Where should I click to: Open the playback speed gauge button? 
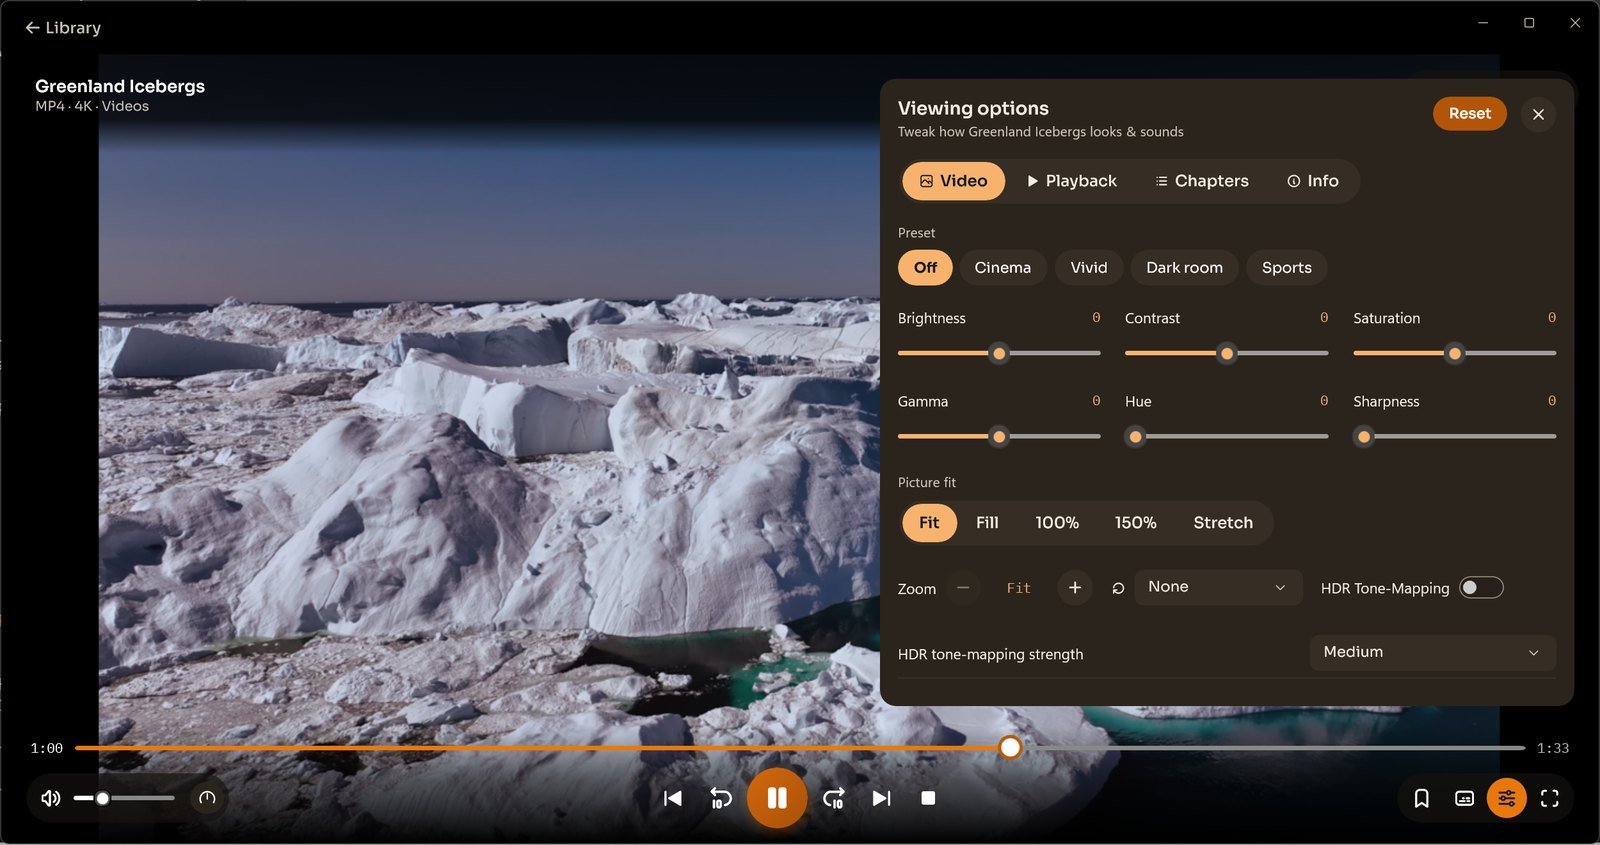(207, 798)
